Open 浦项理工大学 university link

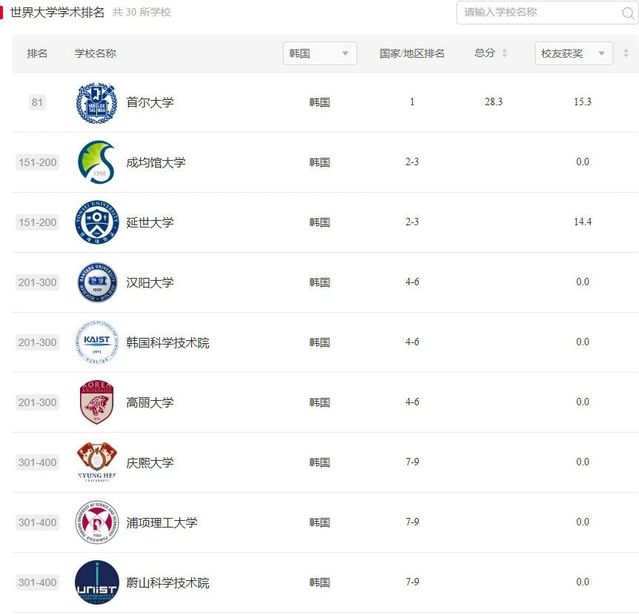click(x=162, y=523)
